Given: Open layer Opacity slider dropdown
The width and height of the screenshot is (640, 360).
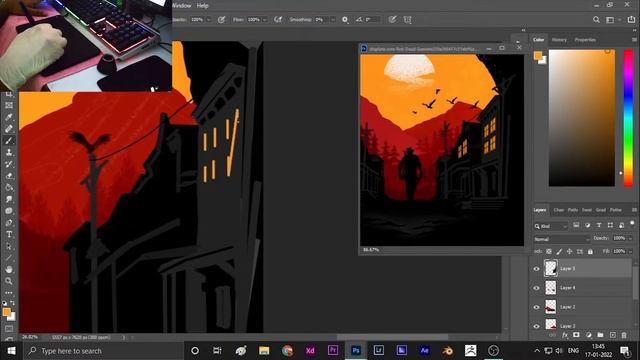Looking at the screenshot, I should (x=630, y=238).
